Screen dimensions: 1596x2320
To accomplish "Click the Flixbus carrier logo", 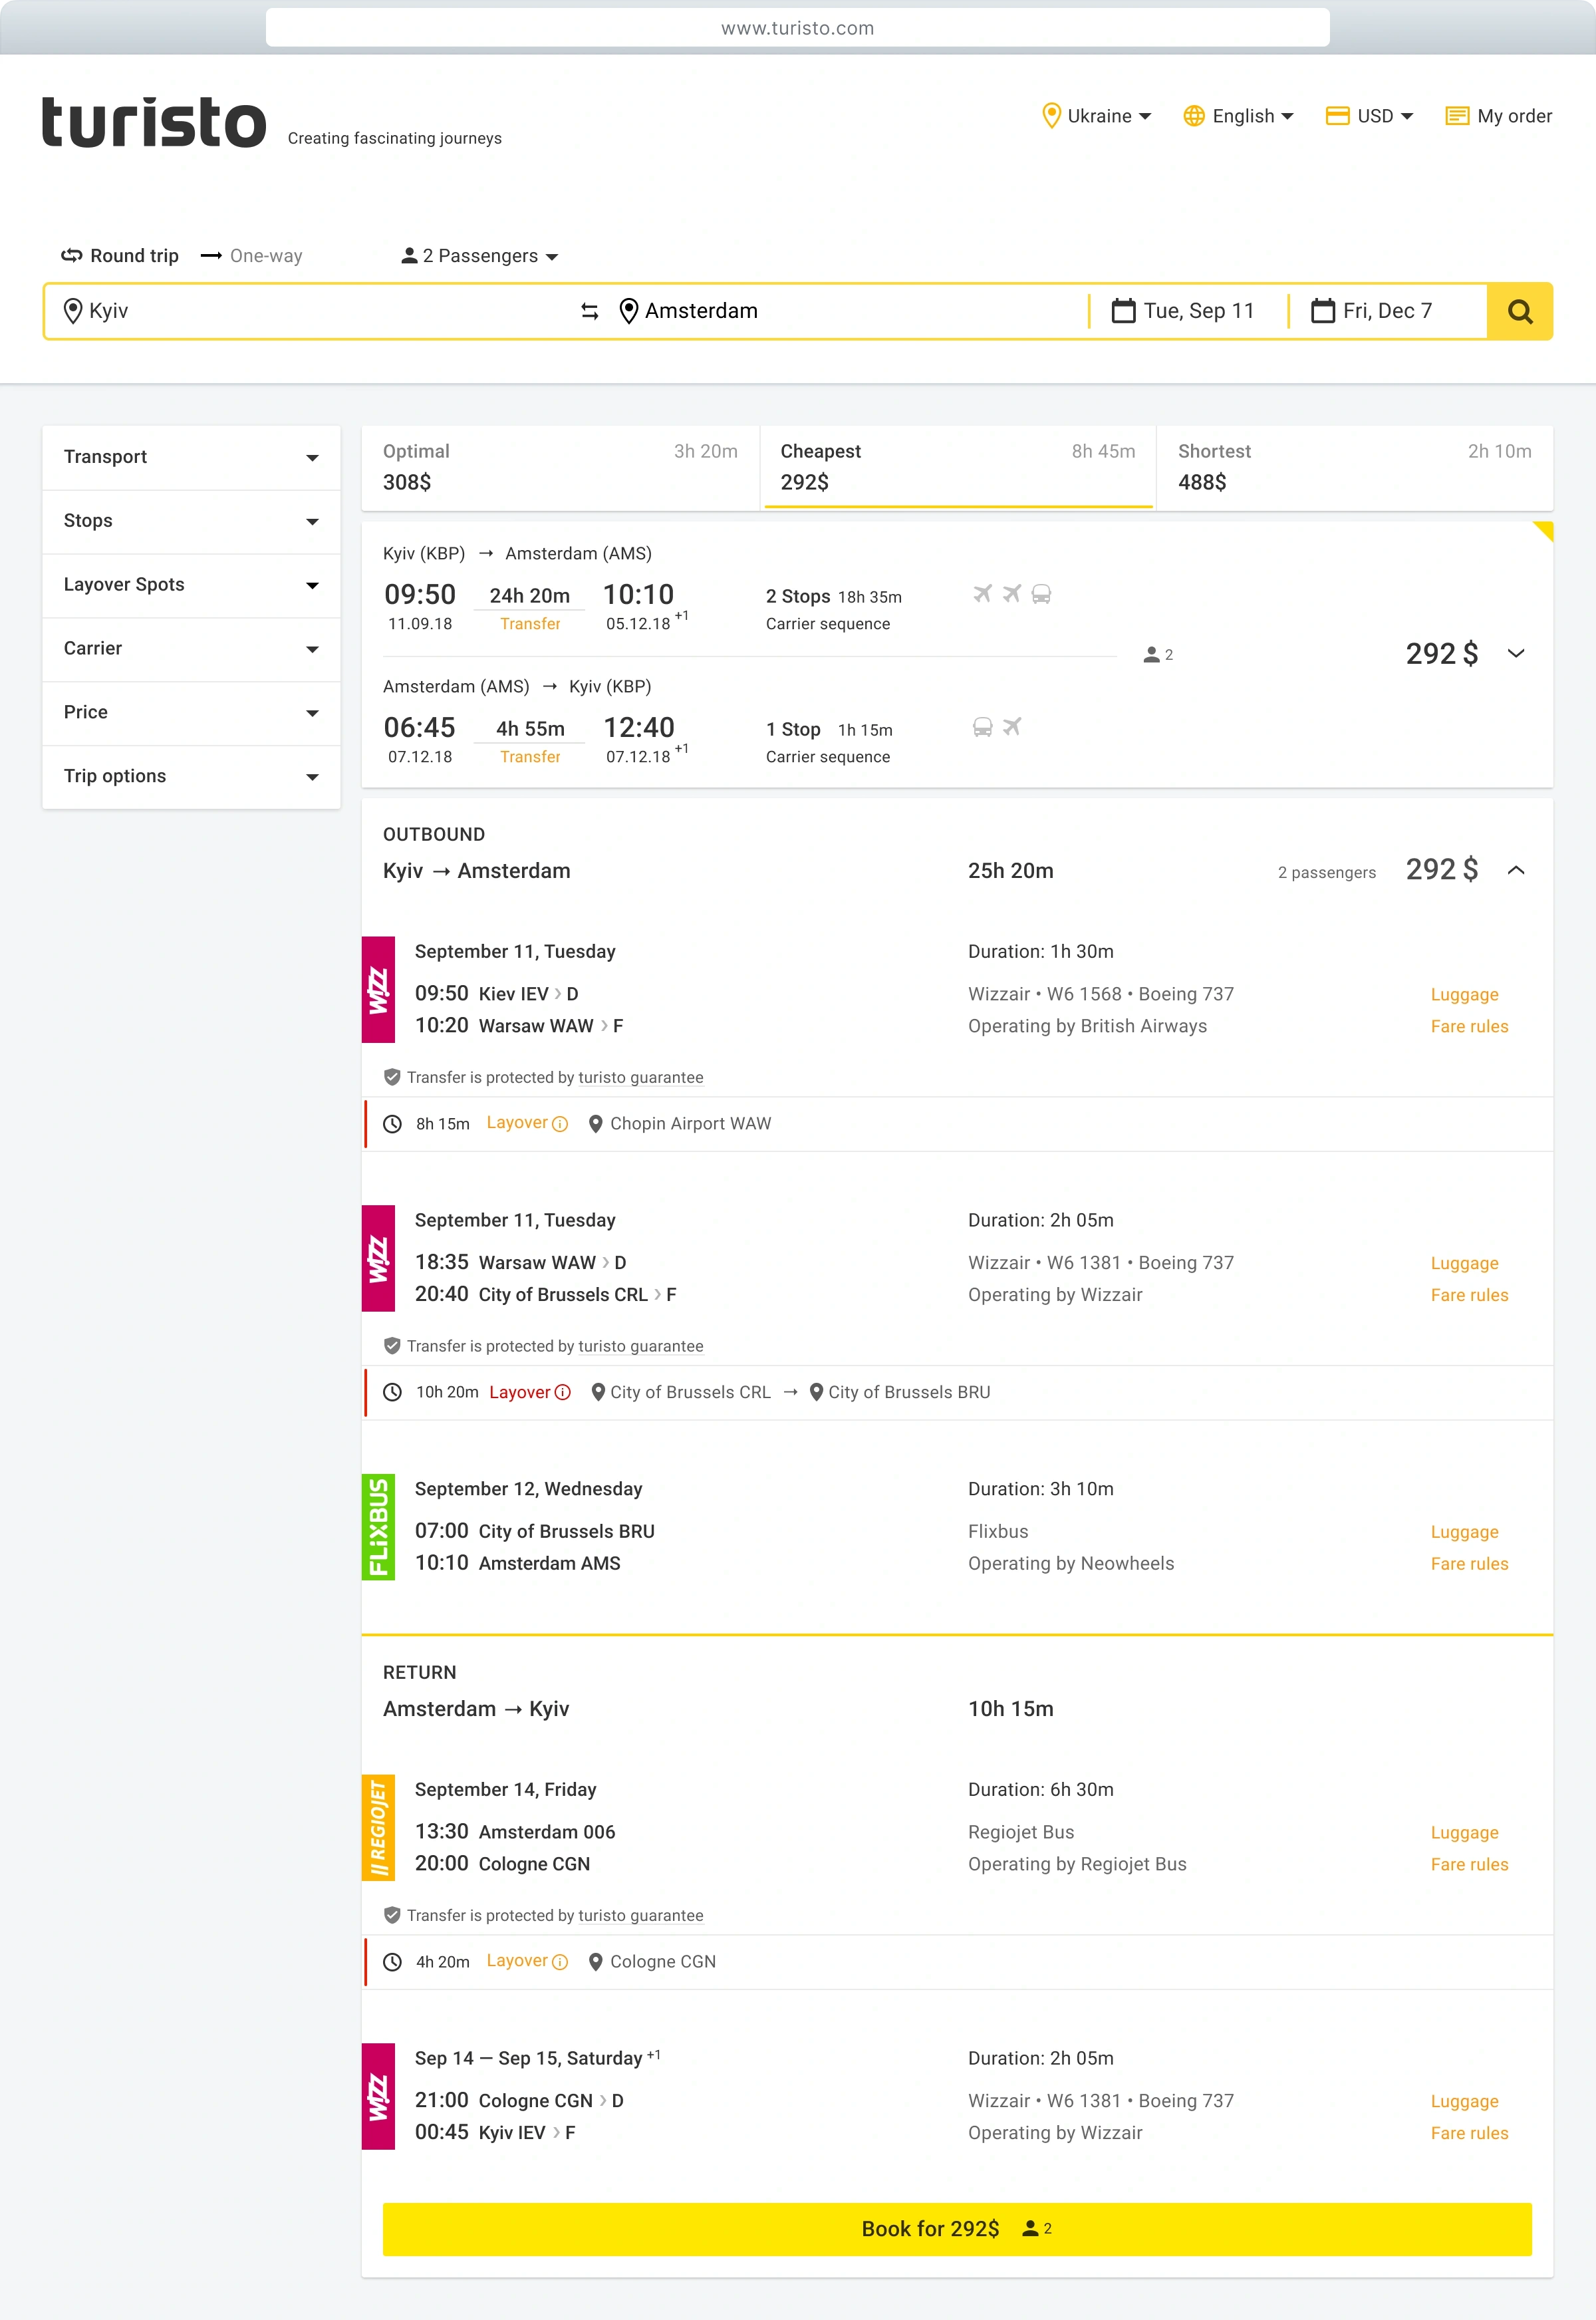I will pos(378,1527).
